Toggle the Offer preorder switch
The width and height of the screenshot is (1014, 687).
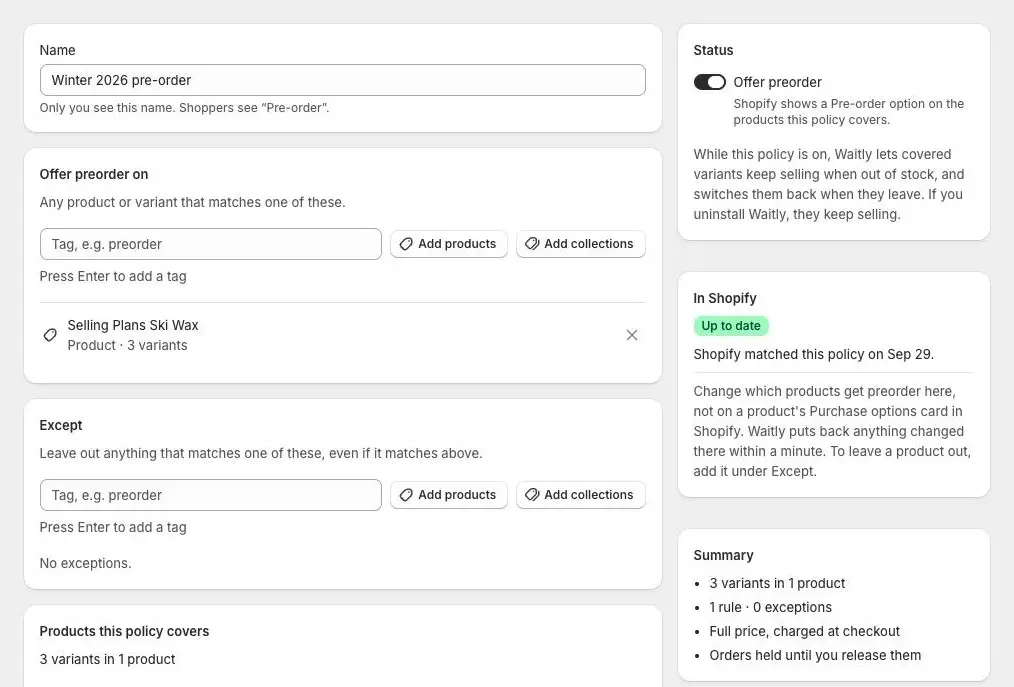[x=709, y=82]
